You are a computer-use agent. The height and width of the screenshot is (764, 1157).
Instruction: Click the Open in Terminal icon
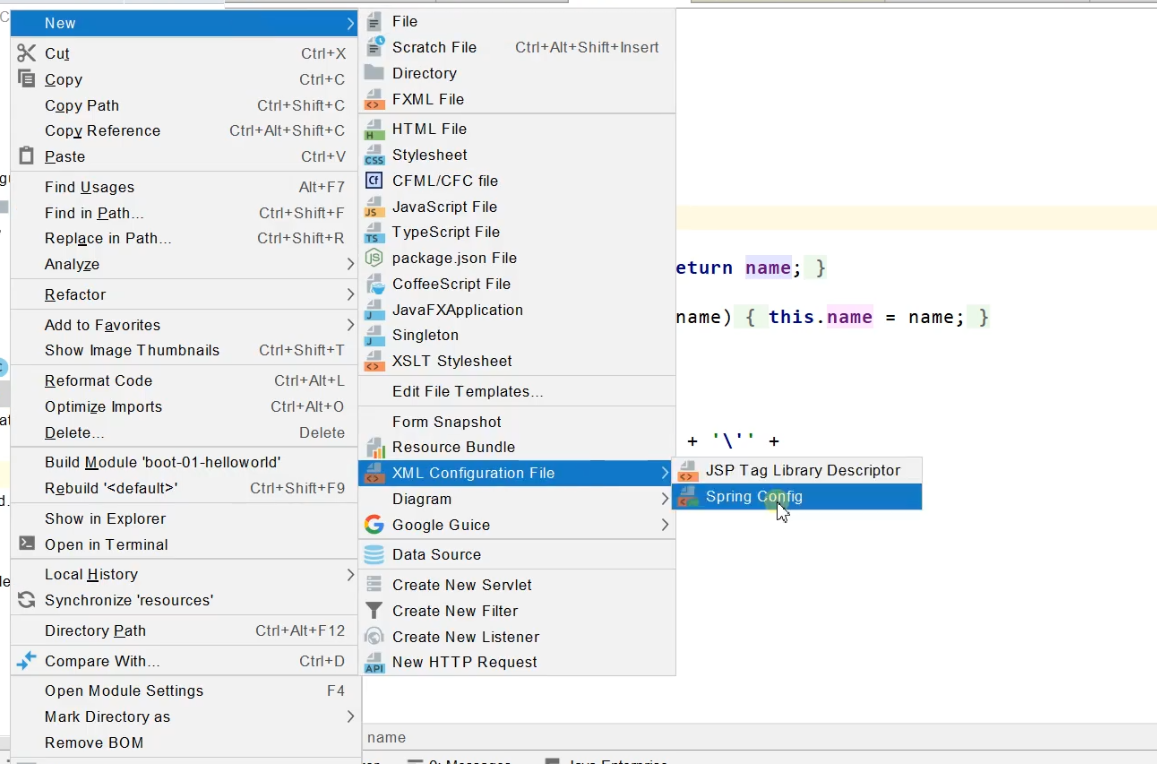[27, 544]
